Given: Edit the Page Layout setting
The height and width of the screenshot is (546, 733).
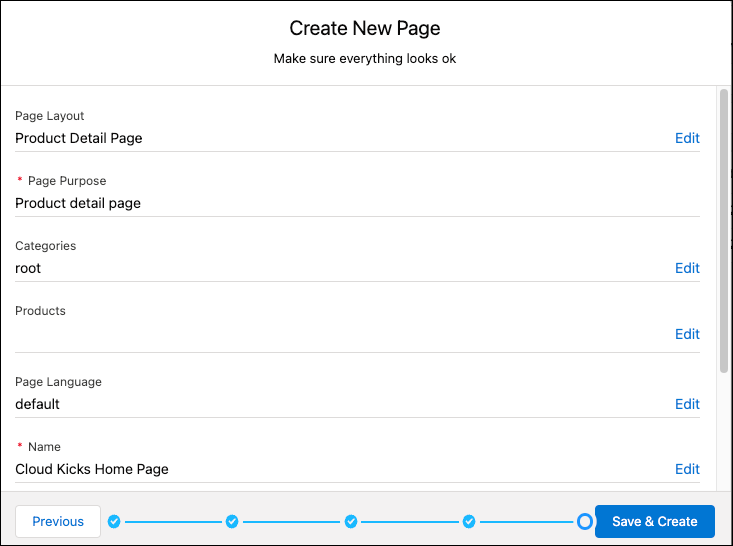Looking at the screenshot, I should [x=687, y=138].
